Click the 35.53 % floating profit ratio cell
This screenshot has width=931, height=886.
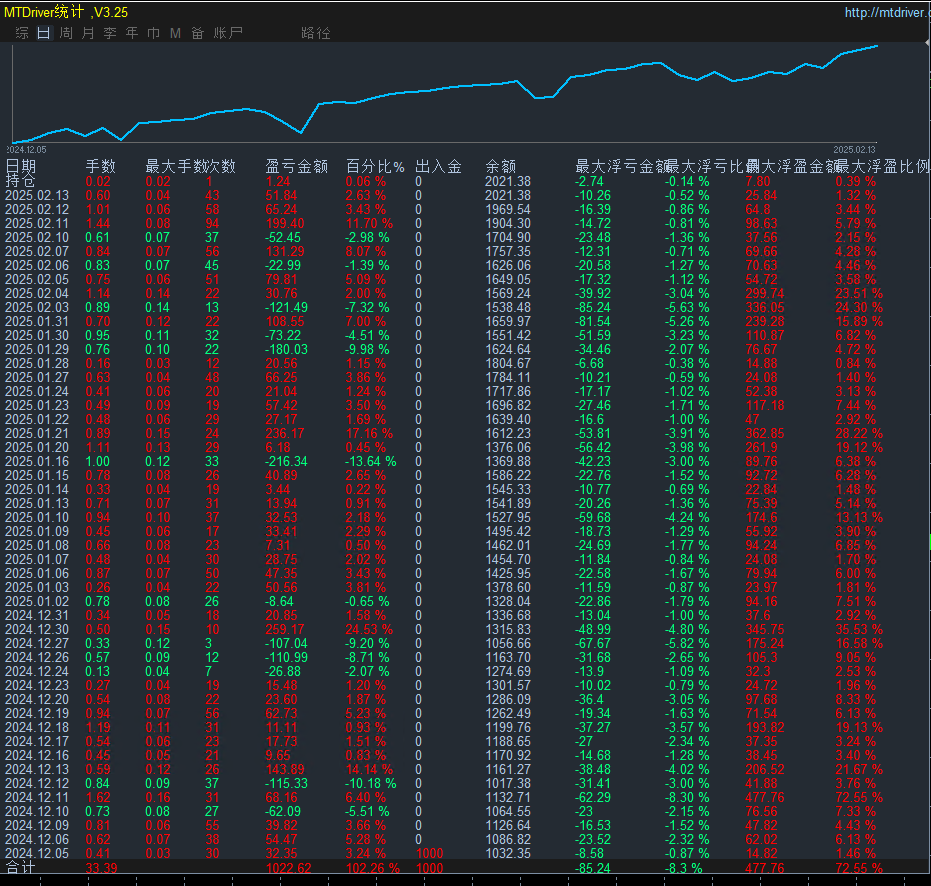[x=859, y=629]
